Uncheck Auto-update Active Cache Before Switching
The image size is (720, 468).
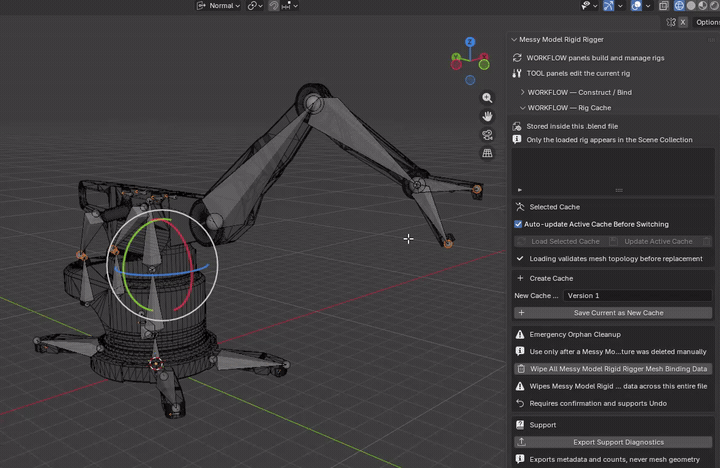pos(518,224)
